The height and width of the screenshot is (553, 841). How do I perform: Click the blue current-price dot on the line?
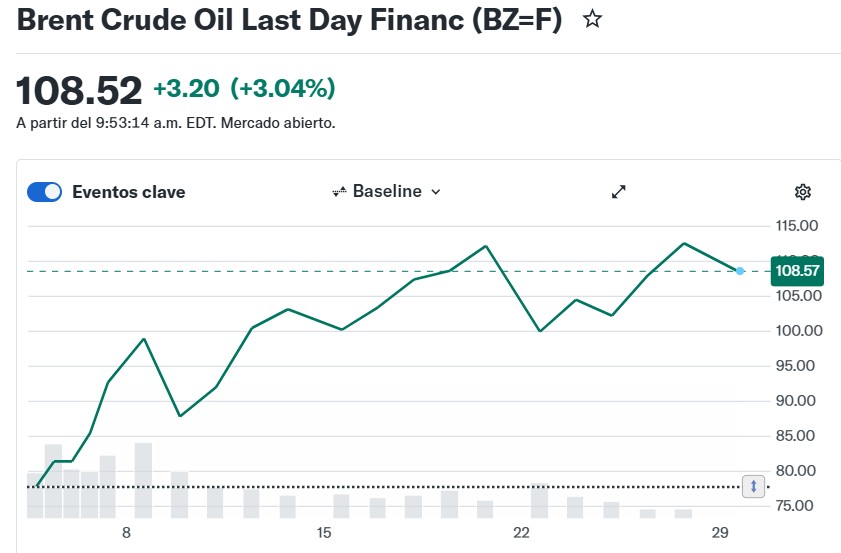(x=740, y=271)
